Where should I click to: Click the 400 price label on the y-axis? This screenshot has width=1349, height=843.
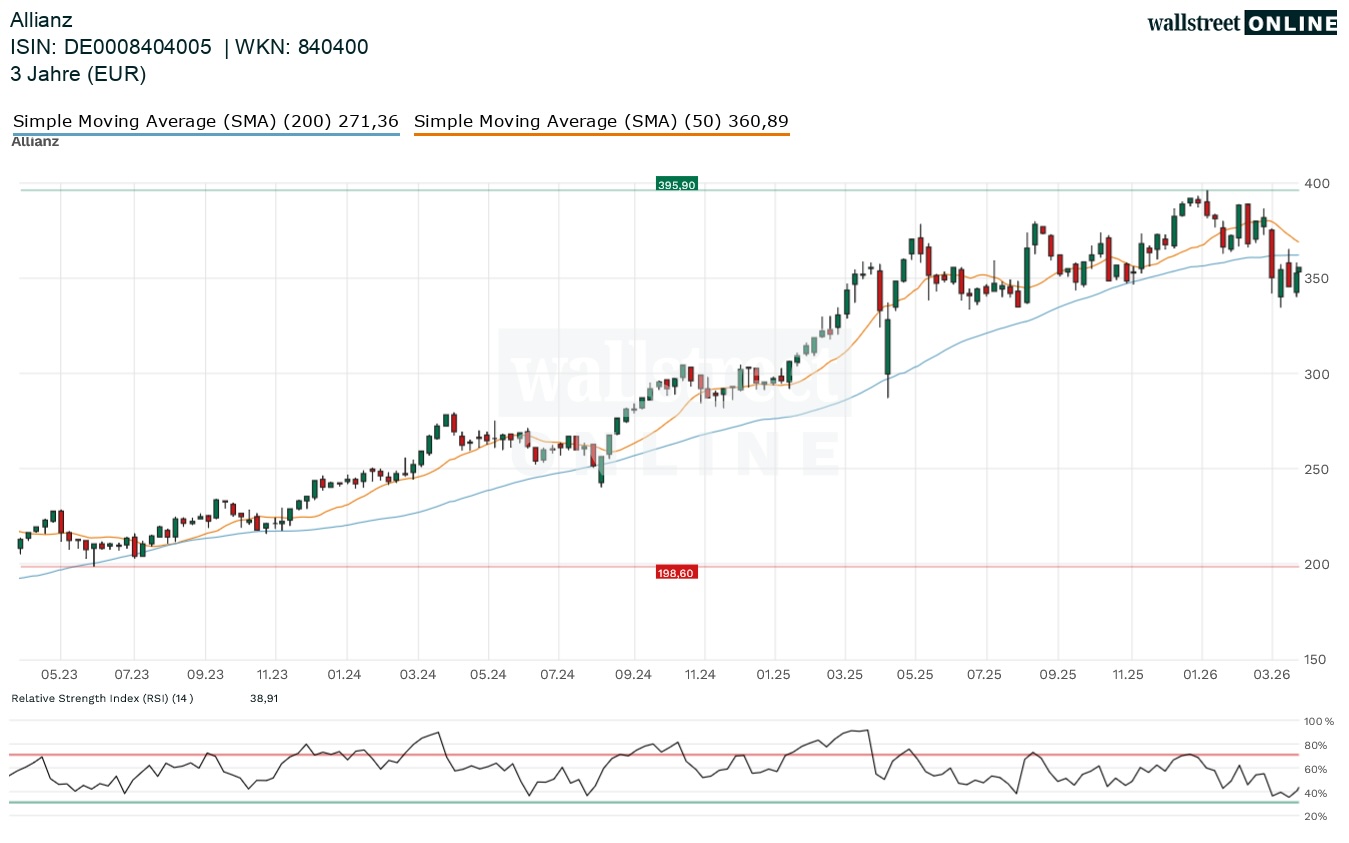(1315, 183)
